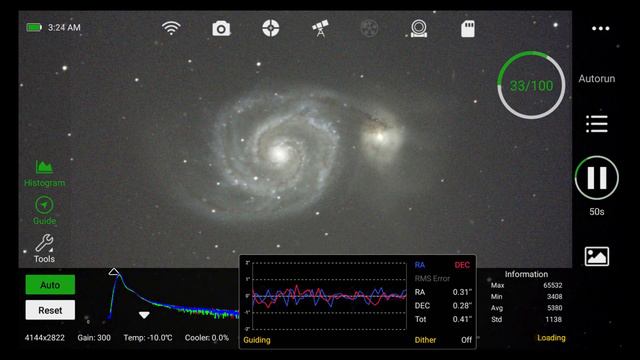Open the main camera settings icon

click(x=221, y=29)
